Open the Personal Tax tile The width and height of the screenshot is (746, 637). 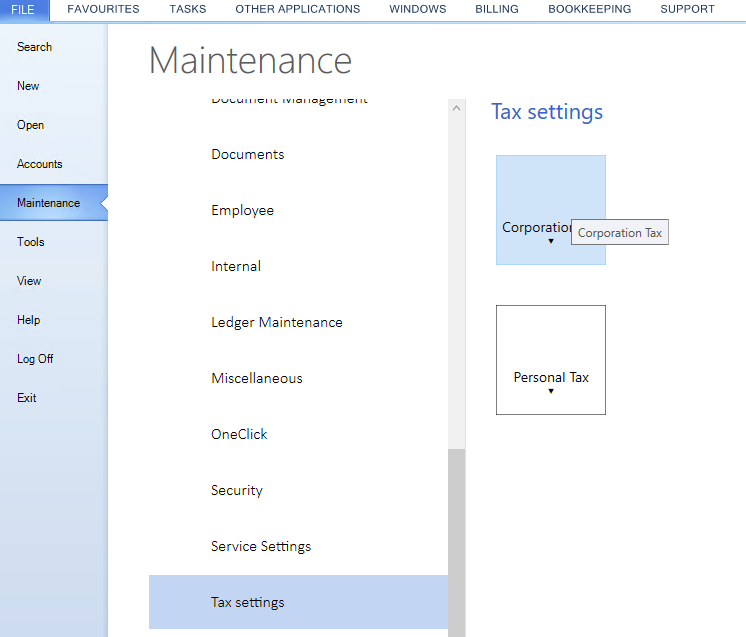551,360
